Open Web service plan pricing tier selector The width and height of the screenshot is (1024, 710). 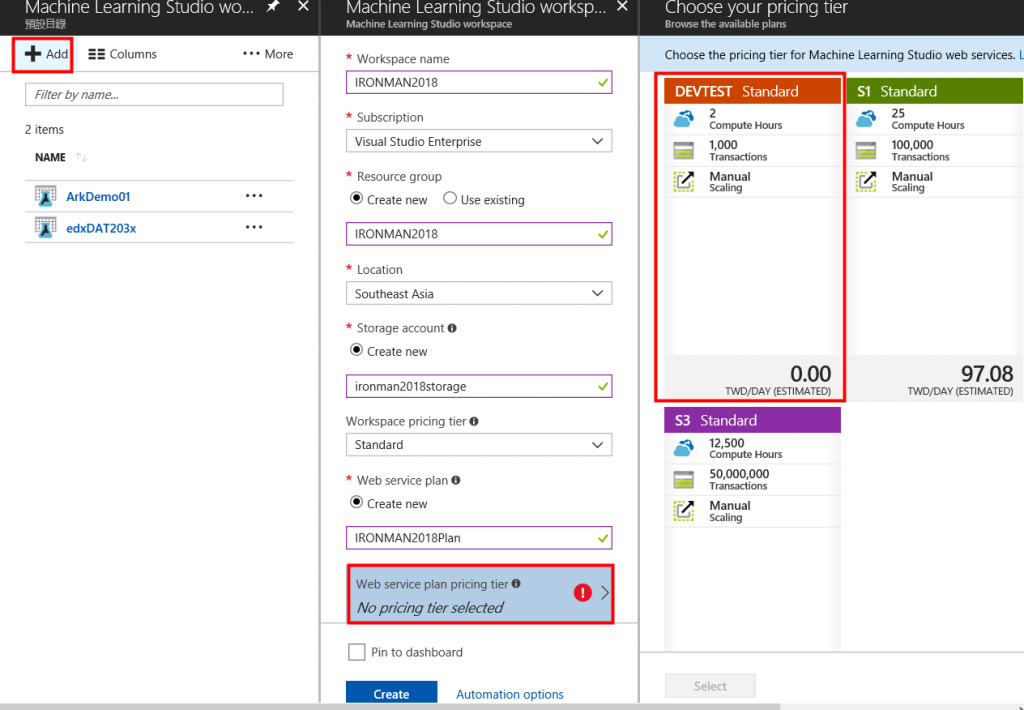[481, 594]
